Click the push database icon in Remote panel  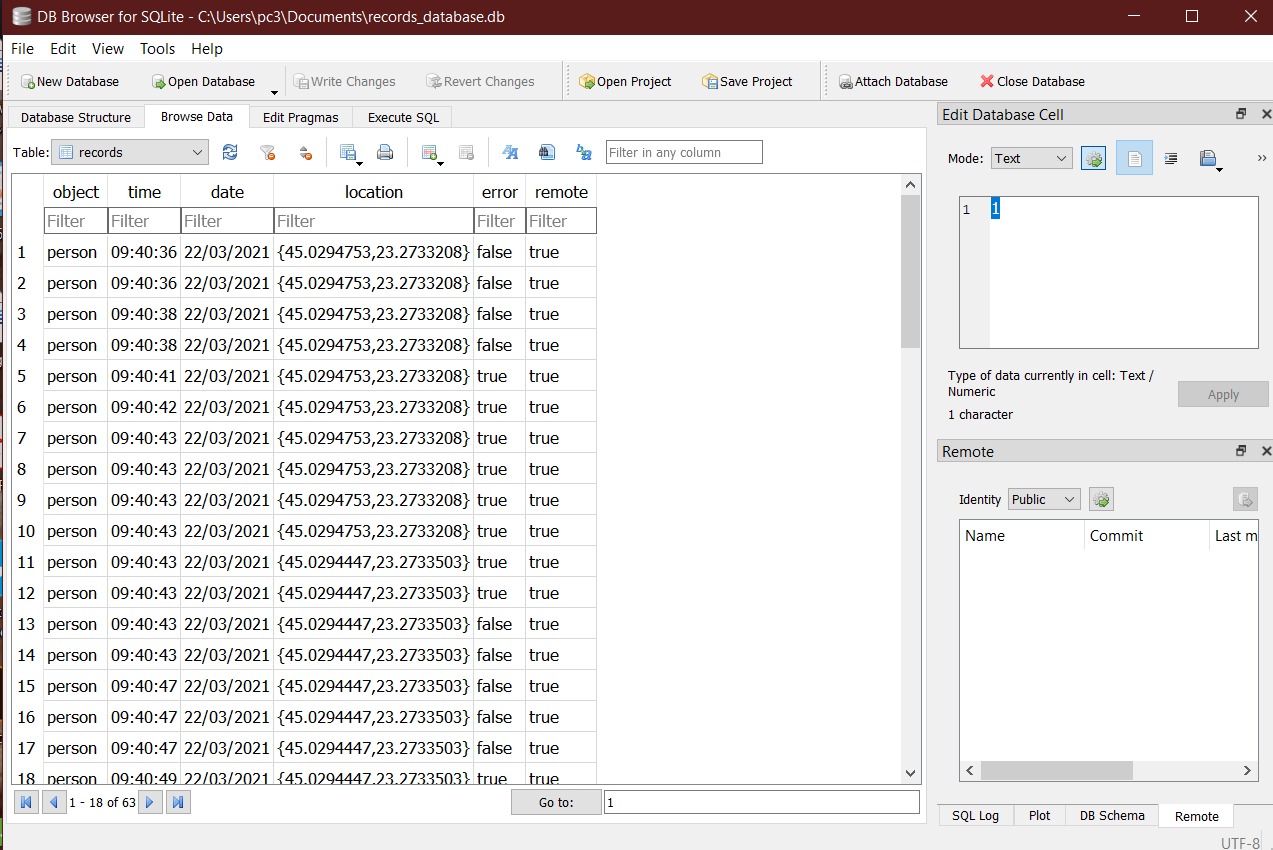(1245, 499)
